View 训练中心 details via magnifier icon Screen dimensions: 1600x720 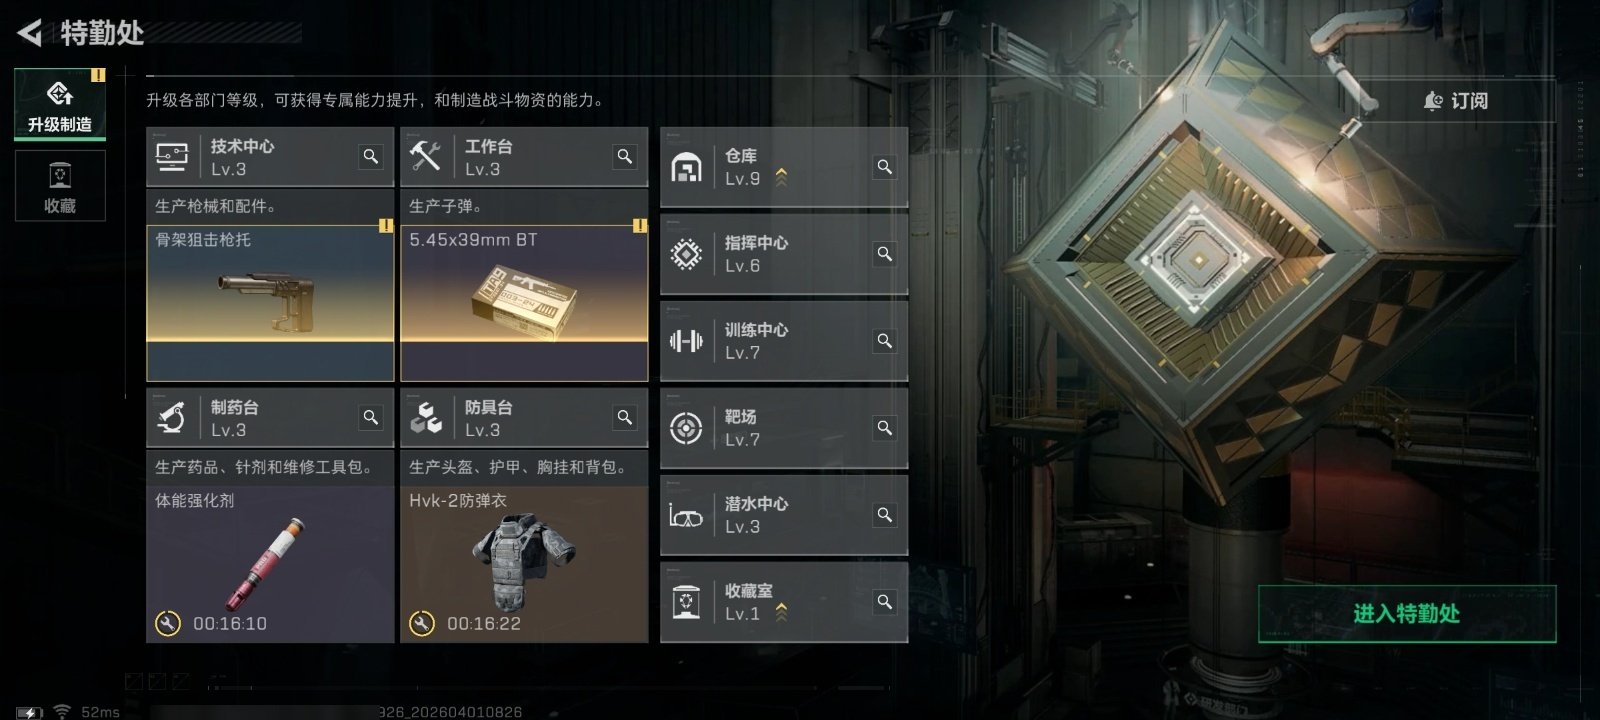click(x=885, y=341)
